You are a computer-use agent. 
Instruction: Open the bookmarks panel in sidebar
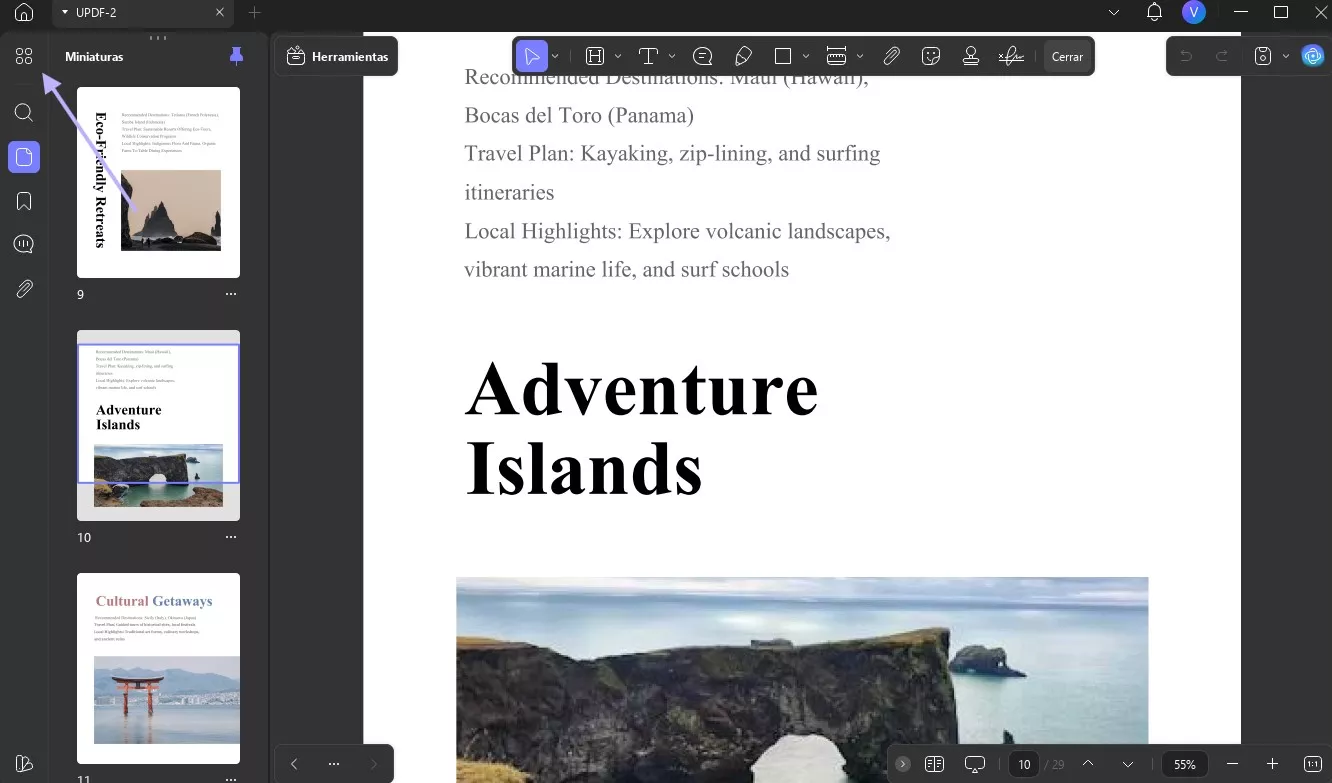24,201
